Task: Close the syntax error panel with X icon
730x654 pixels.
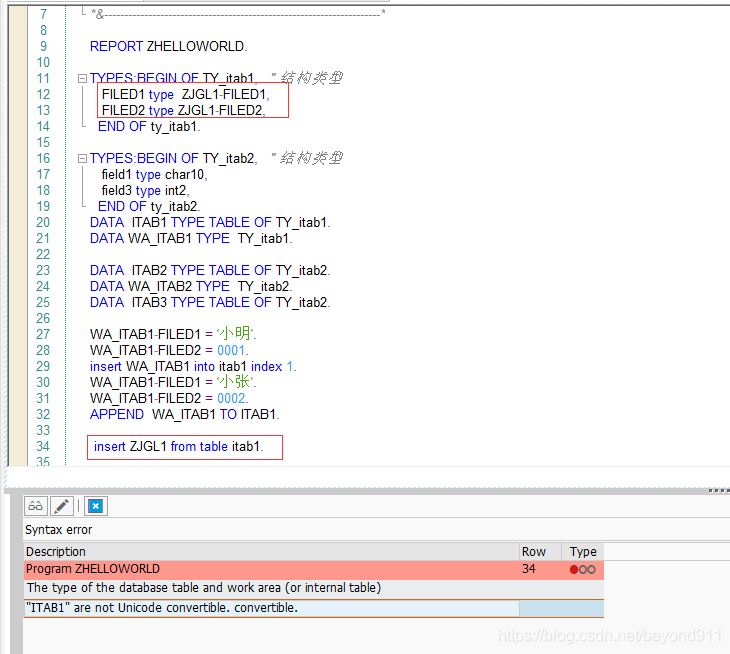Action: point(95,506)
